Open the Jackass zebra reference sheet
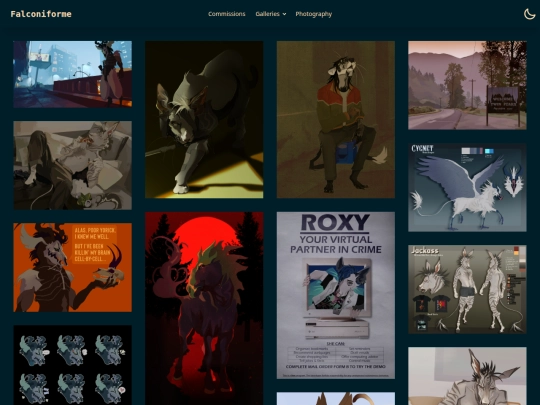This screenshot has width=540, height=405. tap(467, 290)
